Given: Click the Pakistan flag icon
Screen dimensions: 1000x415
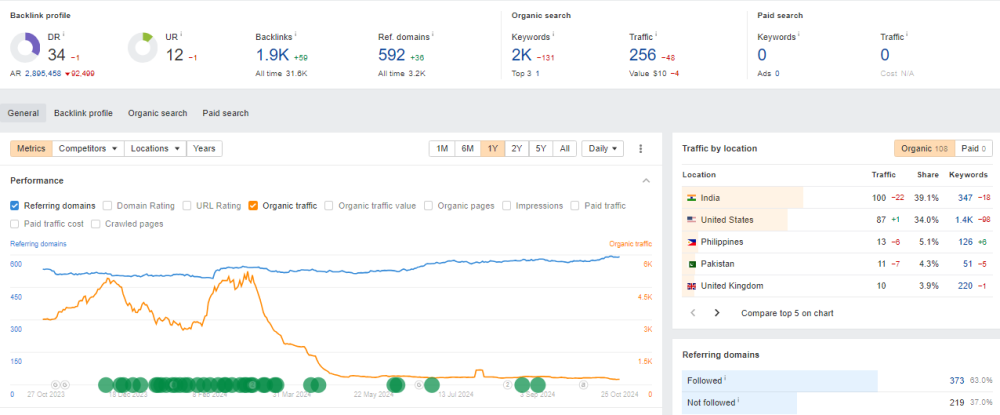Looking at the screenshot, I should 691,264.
